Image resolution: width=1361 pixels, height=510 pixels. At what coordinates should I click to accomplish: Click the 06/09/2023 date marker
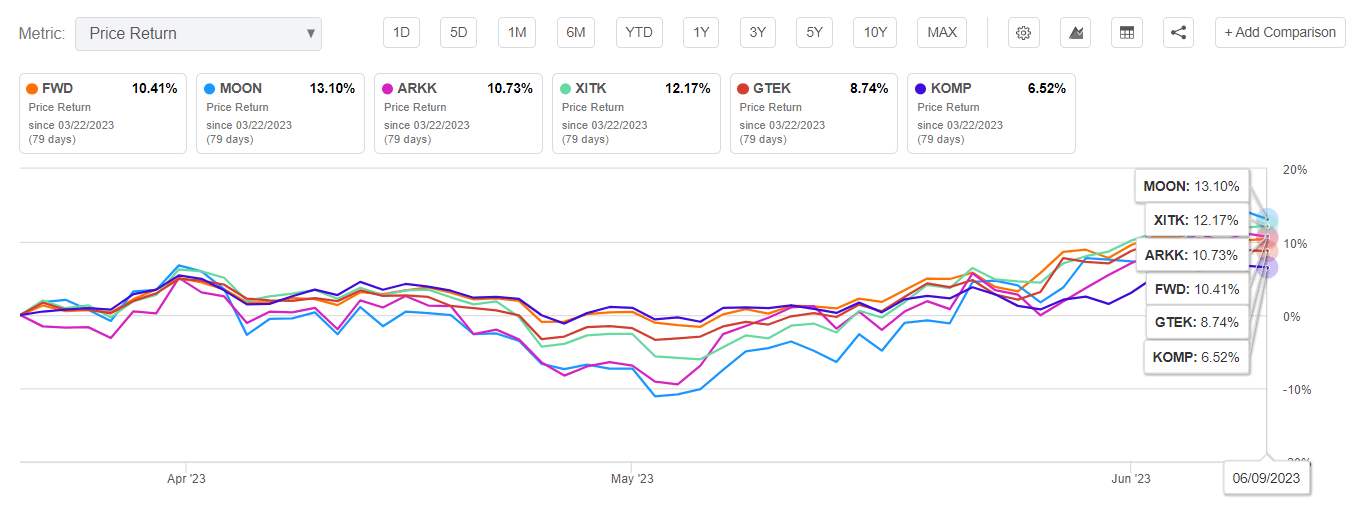coord(1266,478)
